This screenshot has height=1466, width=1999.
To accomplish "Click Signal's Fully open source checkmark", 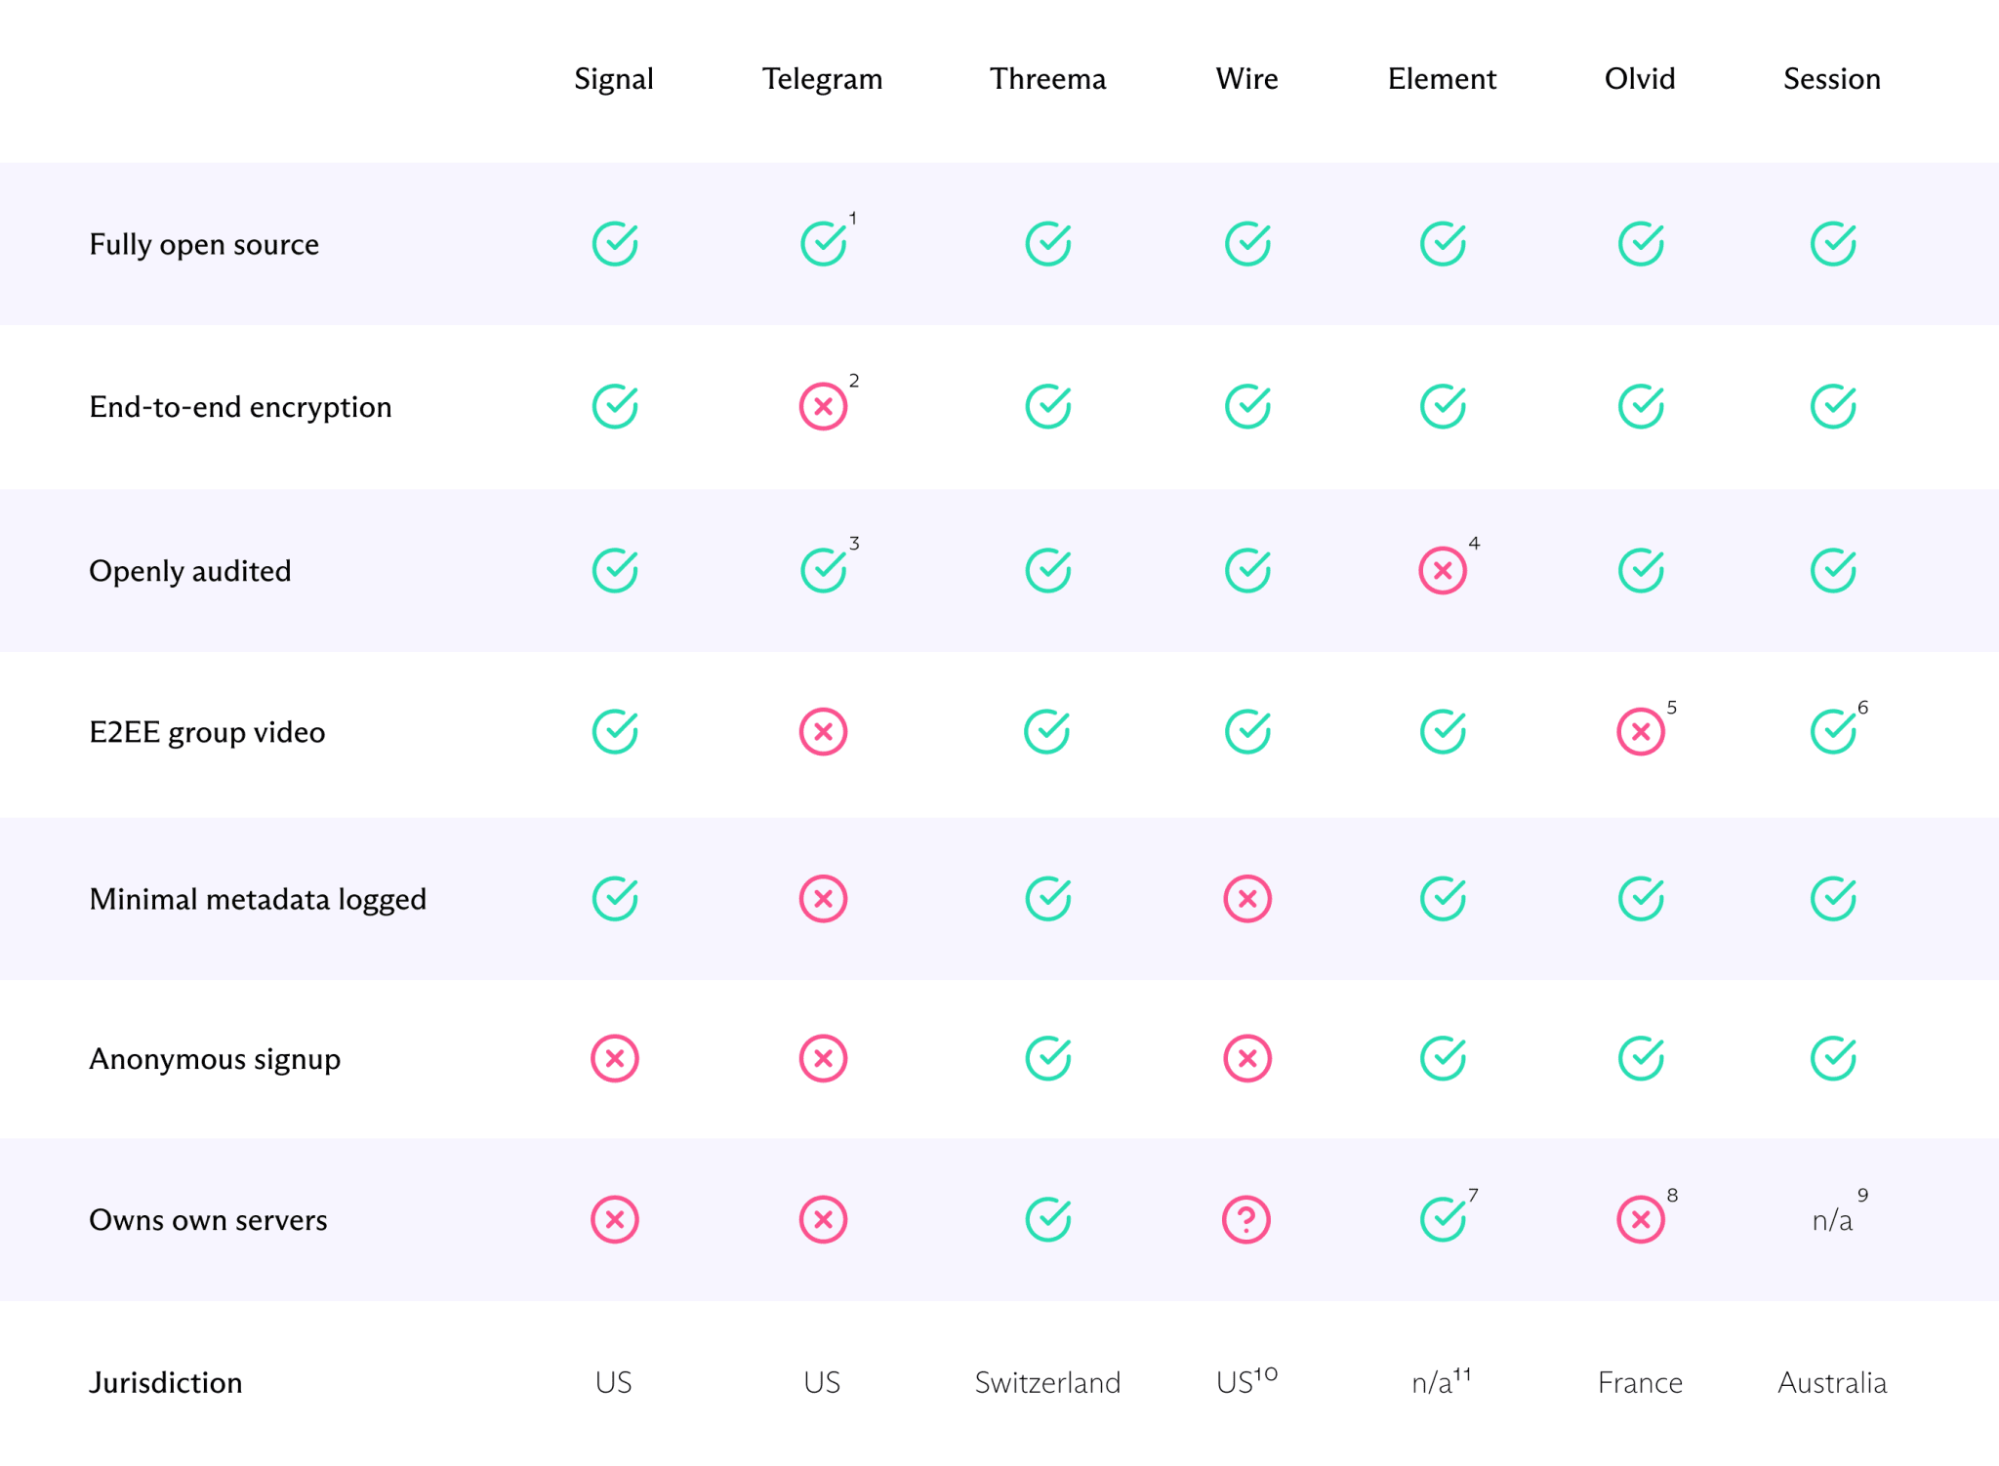I will (614, 244).
